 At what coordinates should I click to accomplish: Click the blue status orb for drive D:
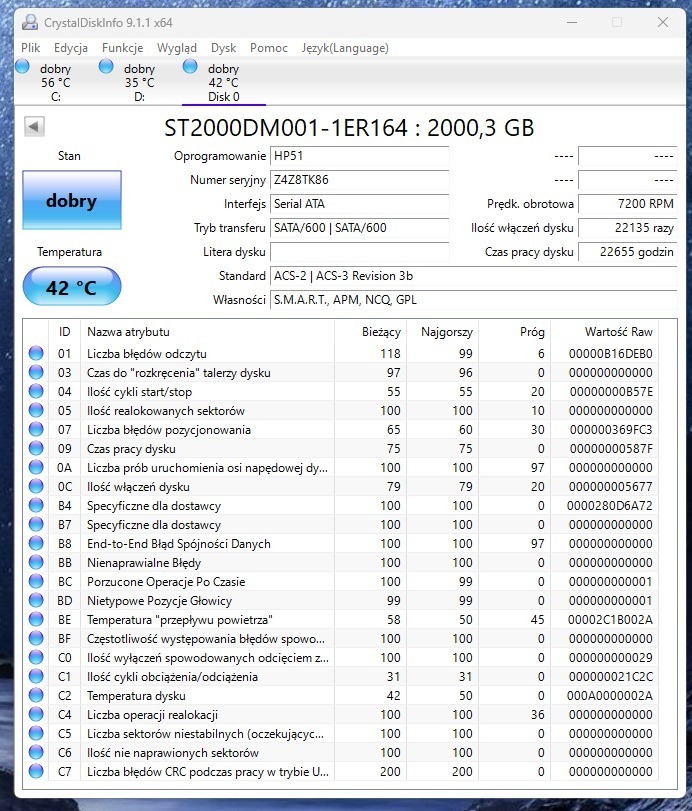pos(106,66)
